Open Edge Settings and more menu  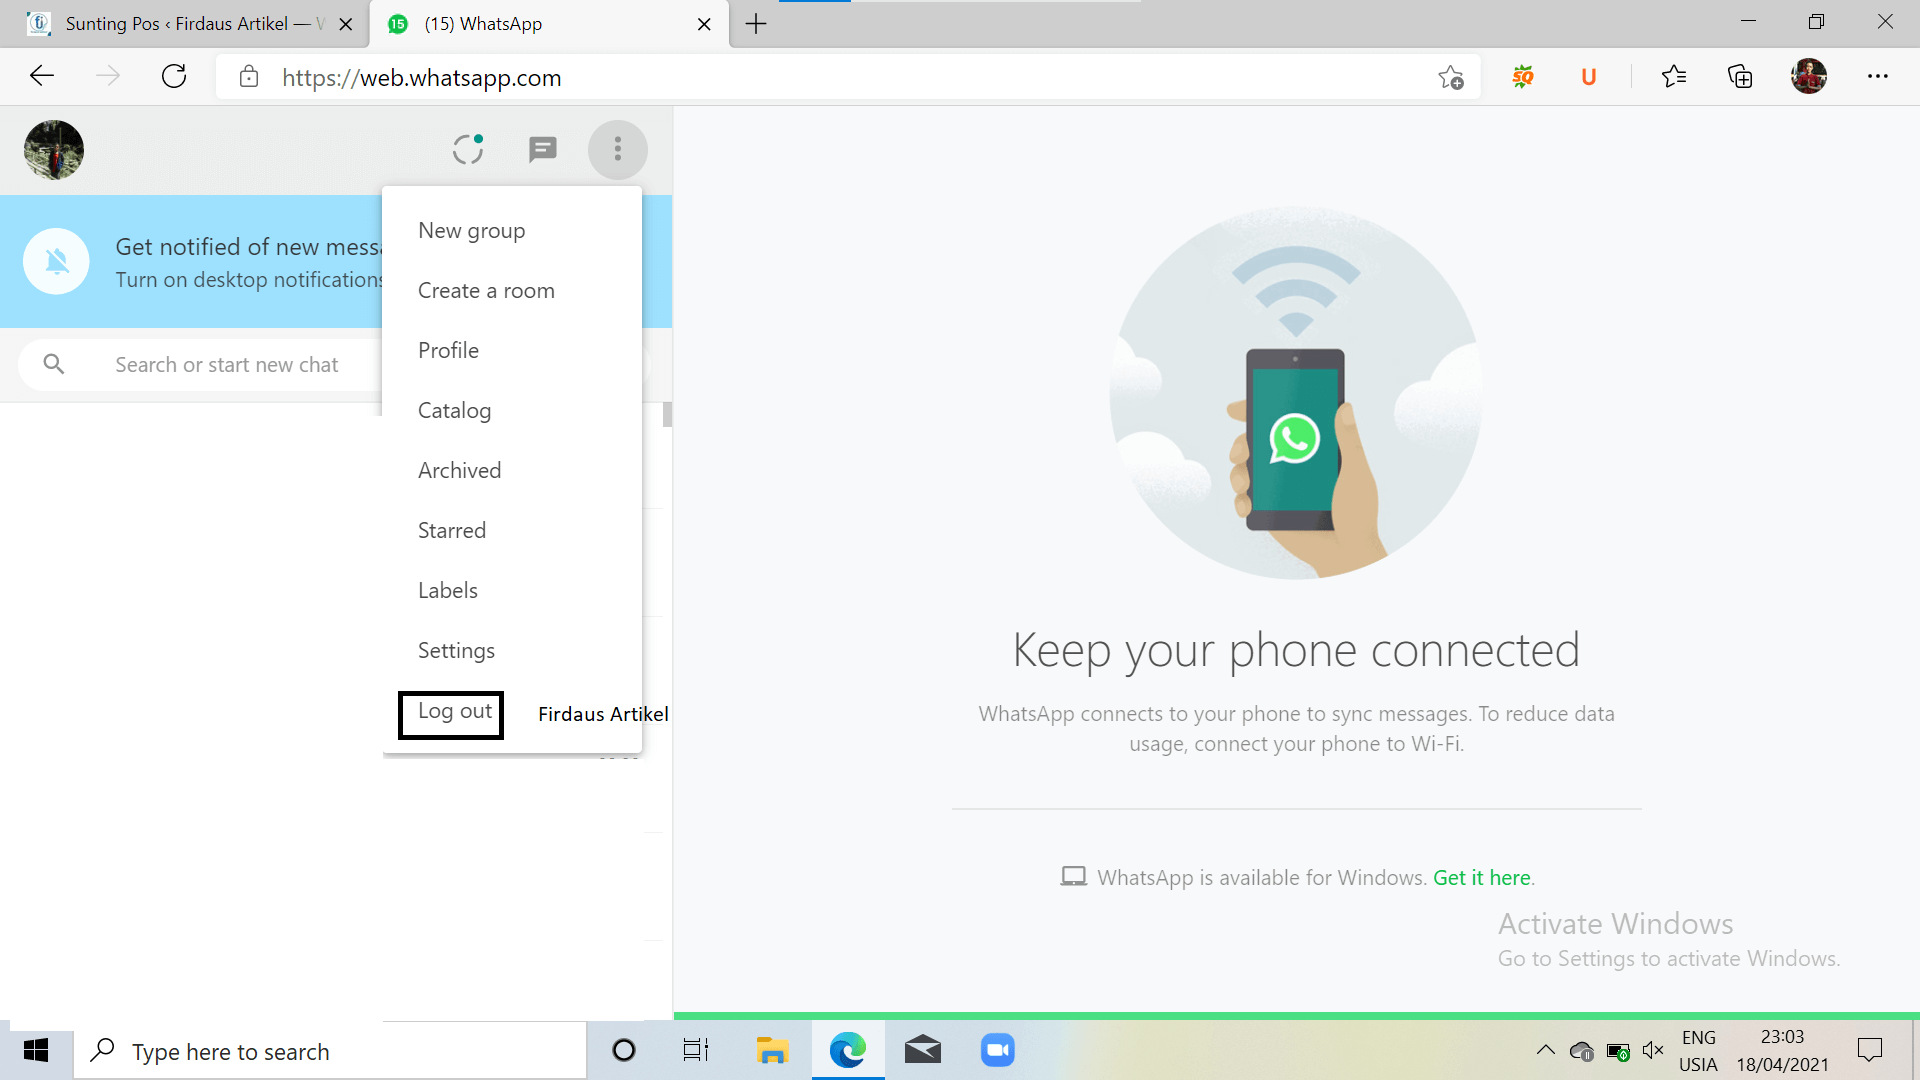coord(1878,77)
